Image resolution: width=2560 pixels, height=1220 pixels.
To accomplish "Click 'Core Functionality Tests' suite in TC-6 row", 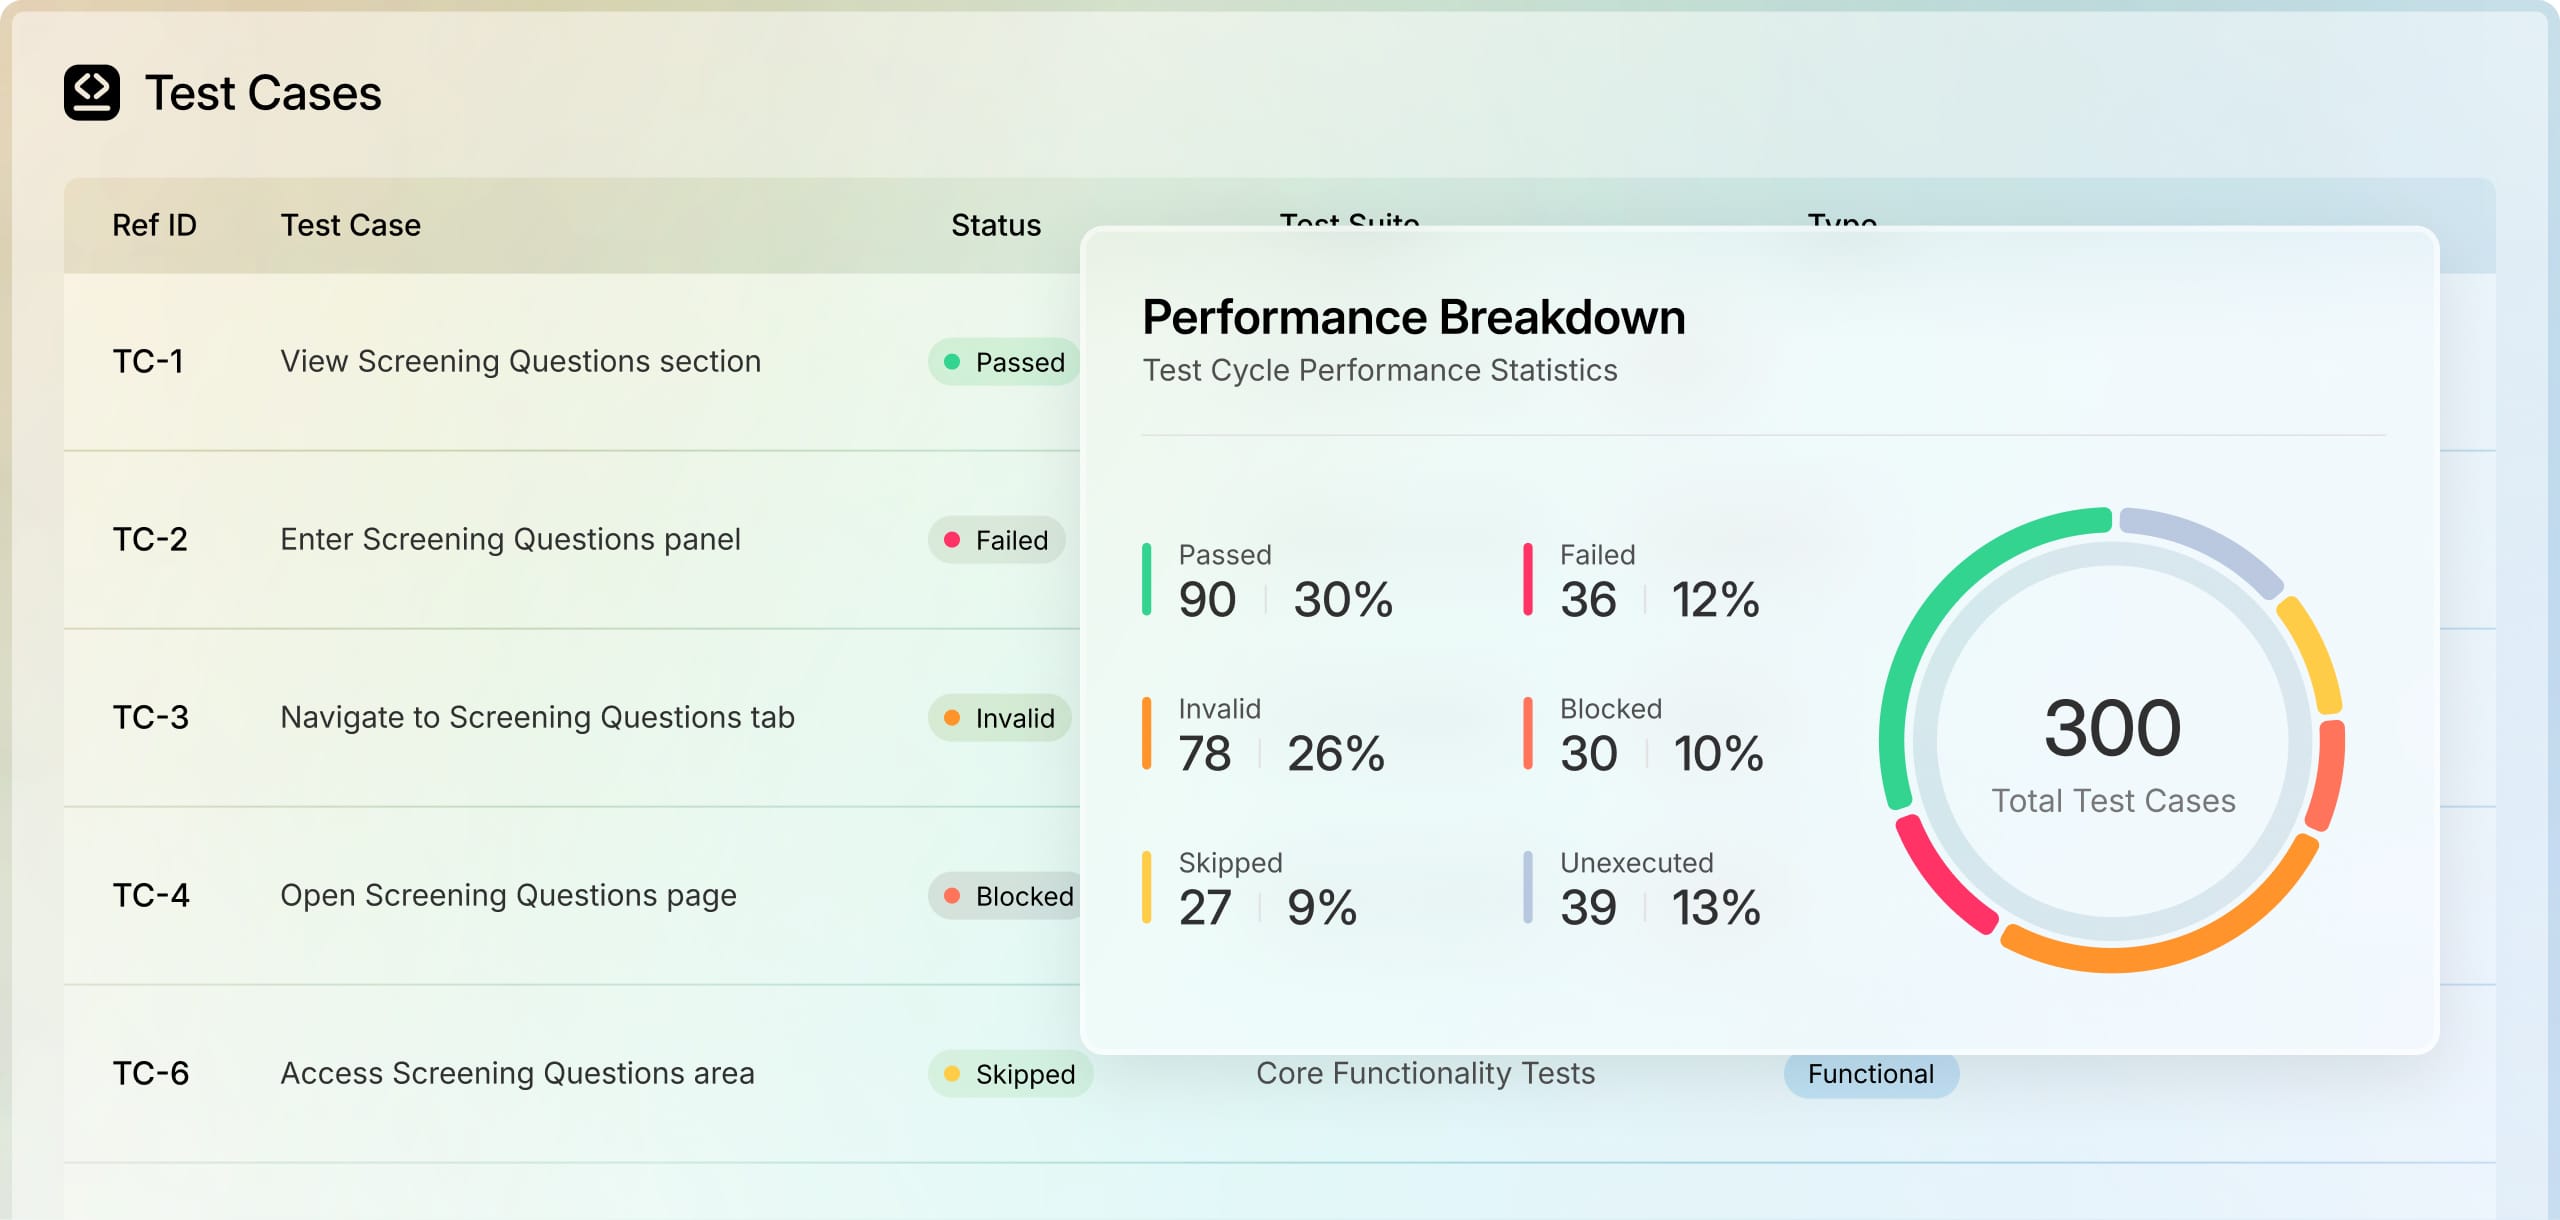I will [x=1425, y=1073].
